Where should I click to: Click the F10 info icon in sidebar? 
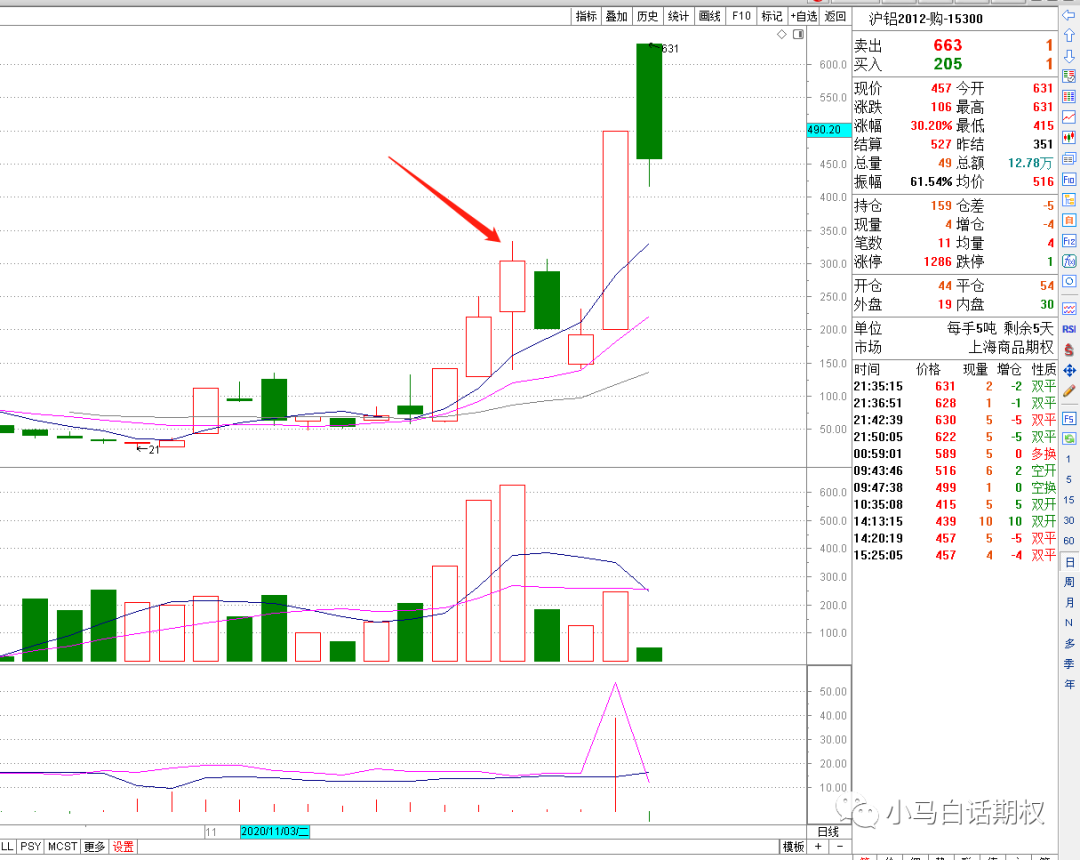[1069, 179]
